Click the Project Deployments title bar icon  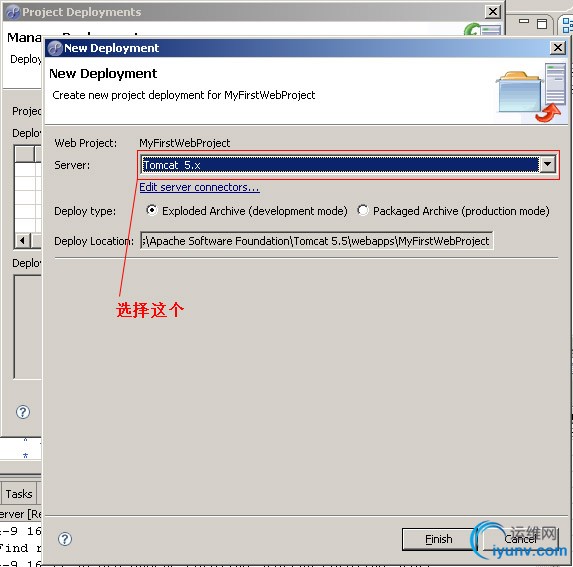pyautogui.click(x=13, y=12)
